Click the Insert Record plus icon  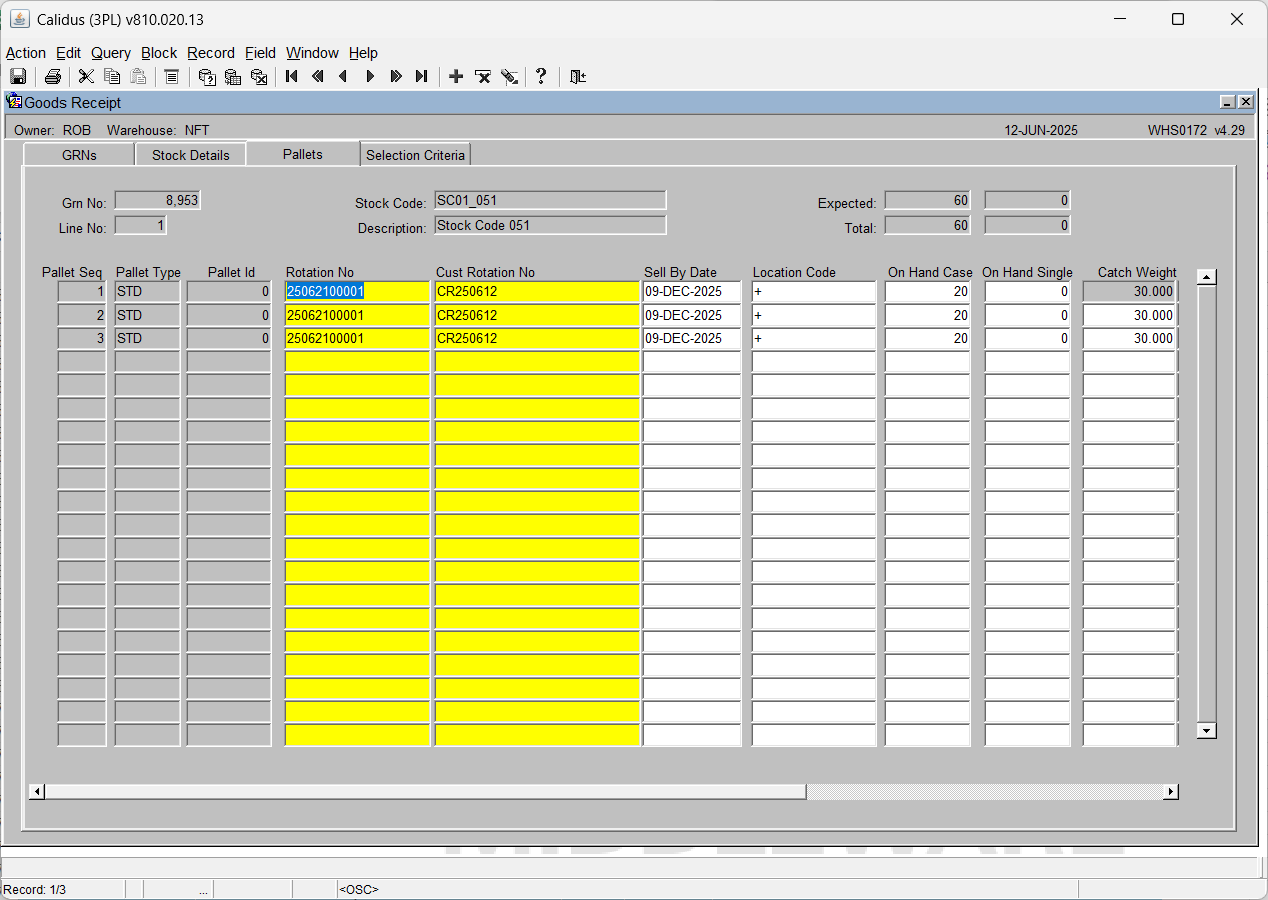coord(456,76)
